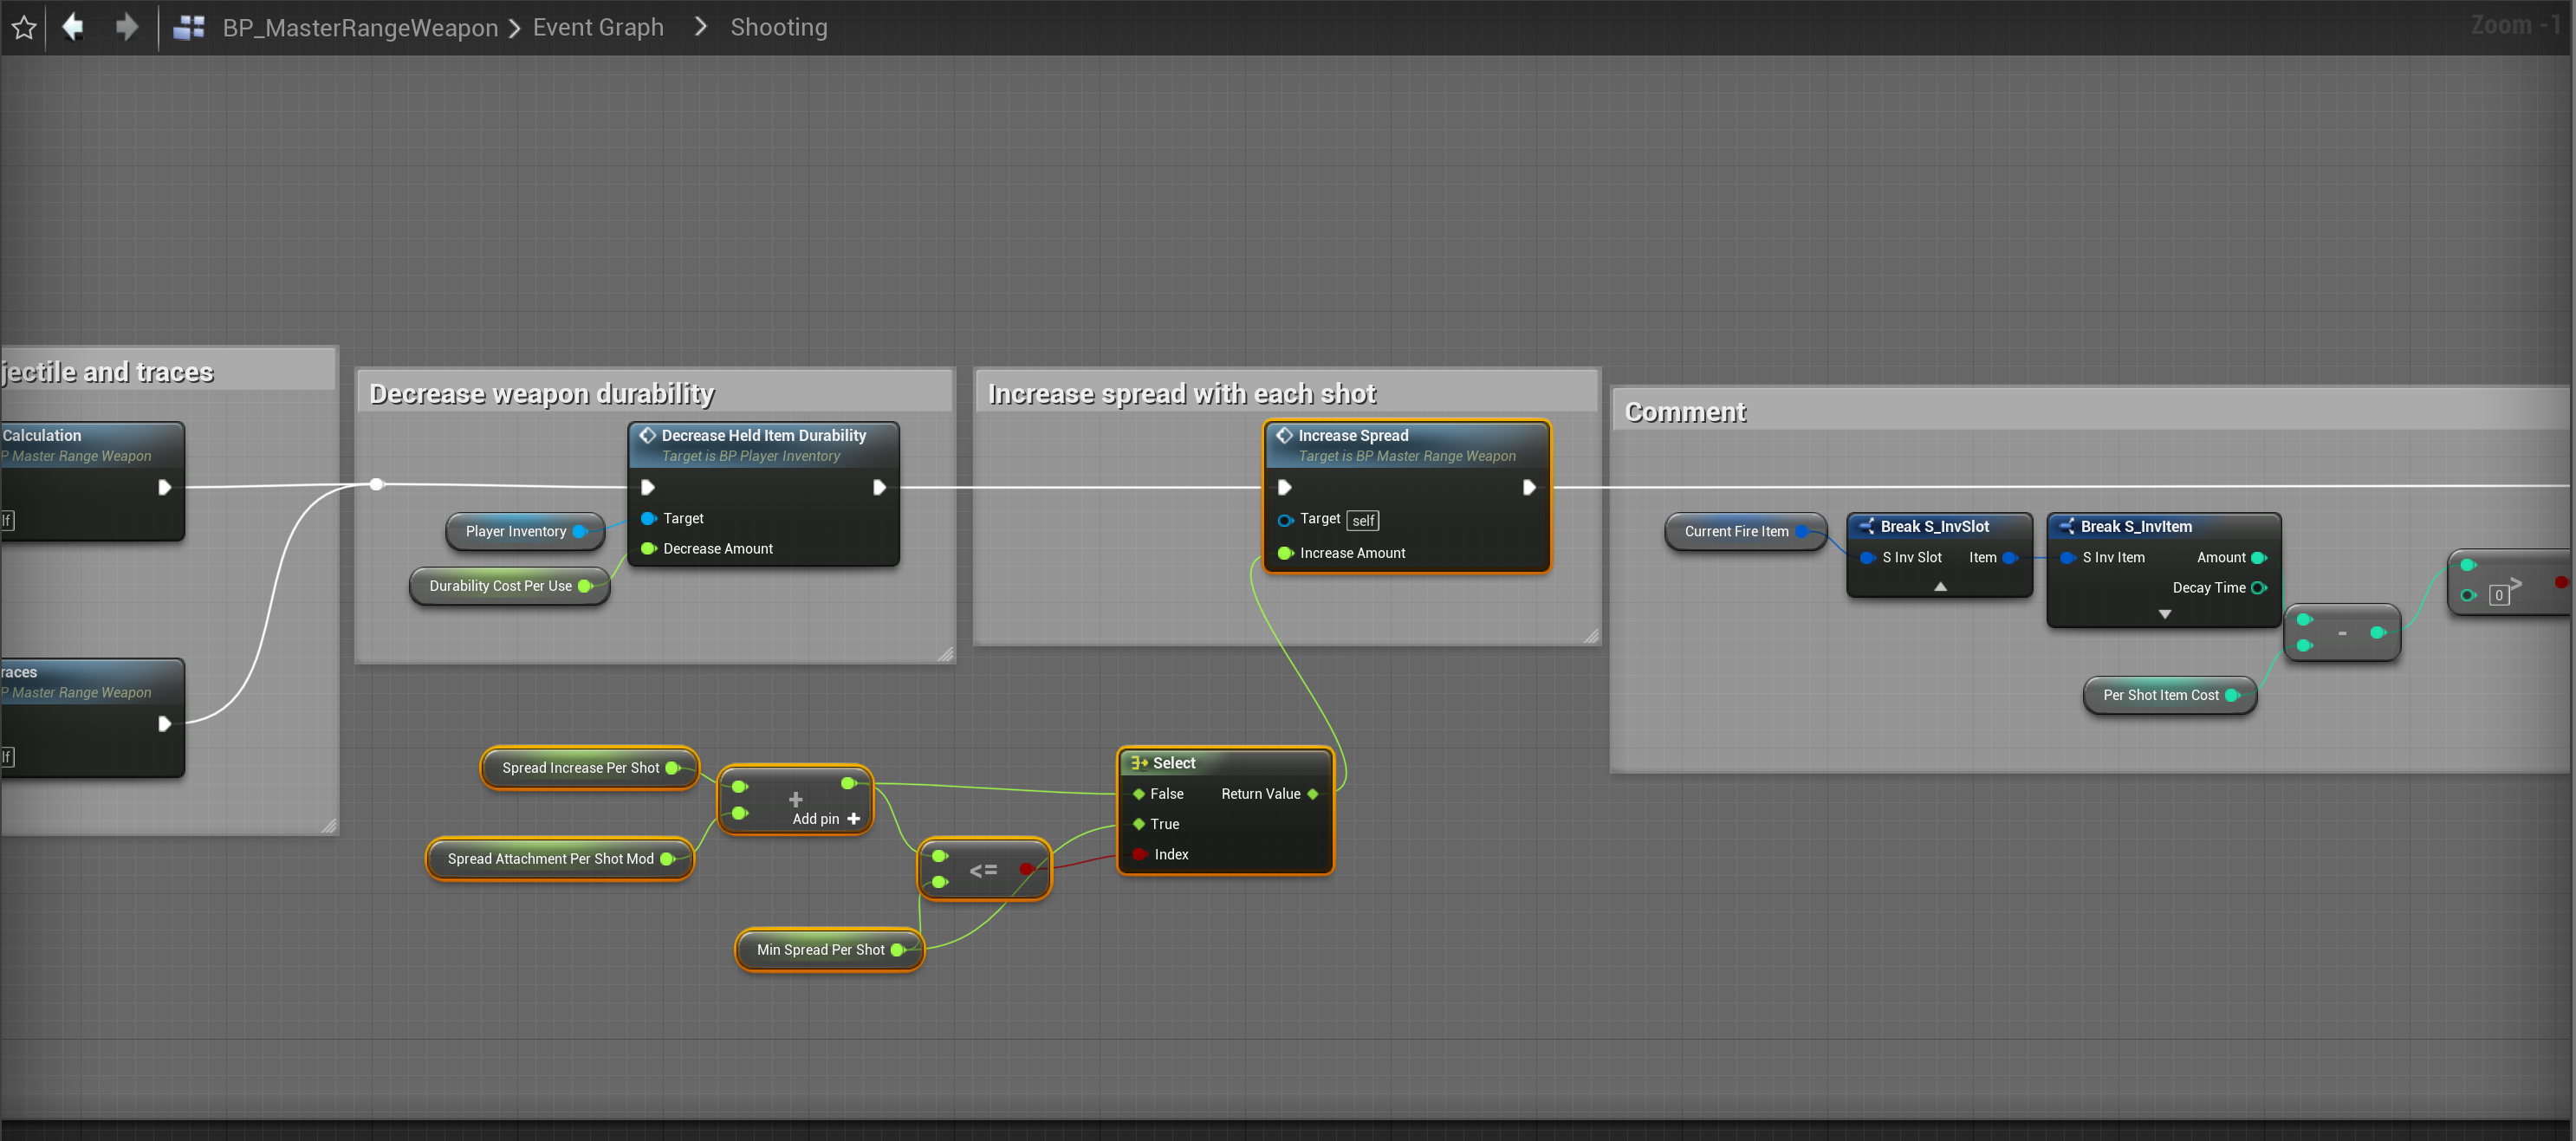The width and height of the screenshot is (2576, 1141).
Task: Click the Break S_InvSlot struct icon
Action: pyautogui.click(x=1866, y=526)
